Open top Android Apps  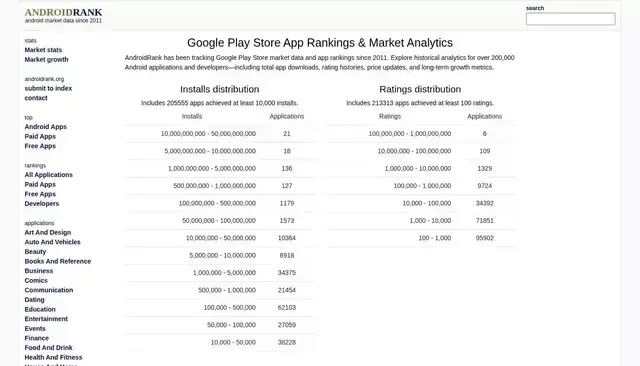45,127
